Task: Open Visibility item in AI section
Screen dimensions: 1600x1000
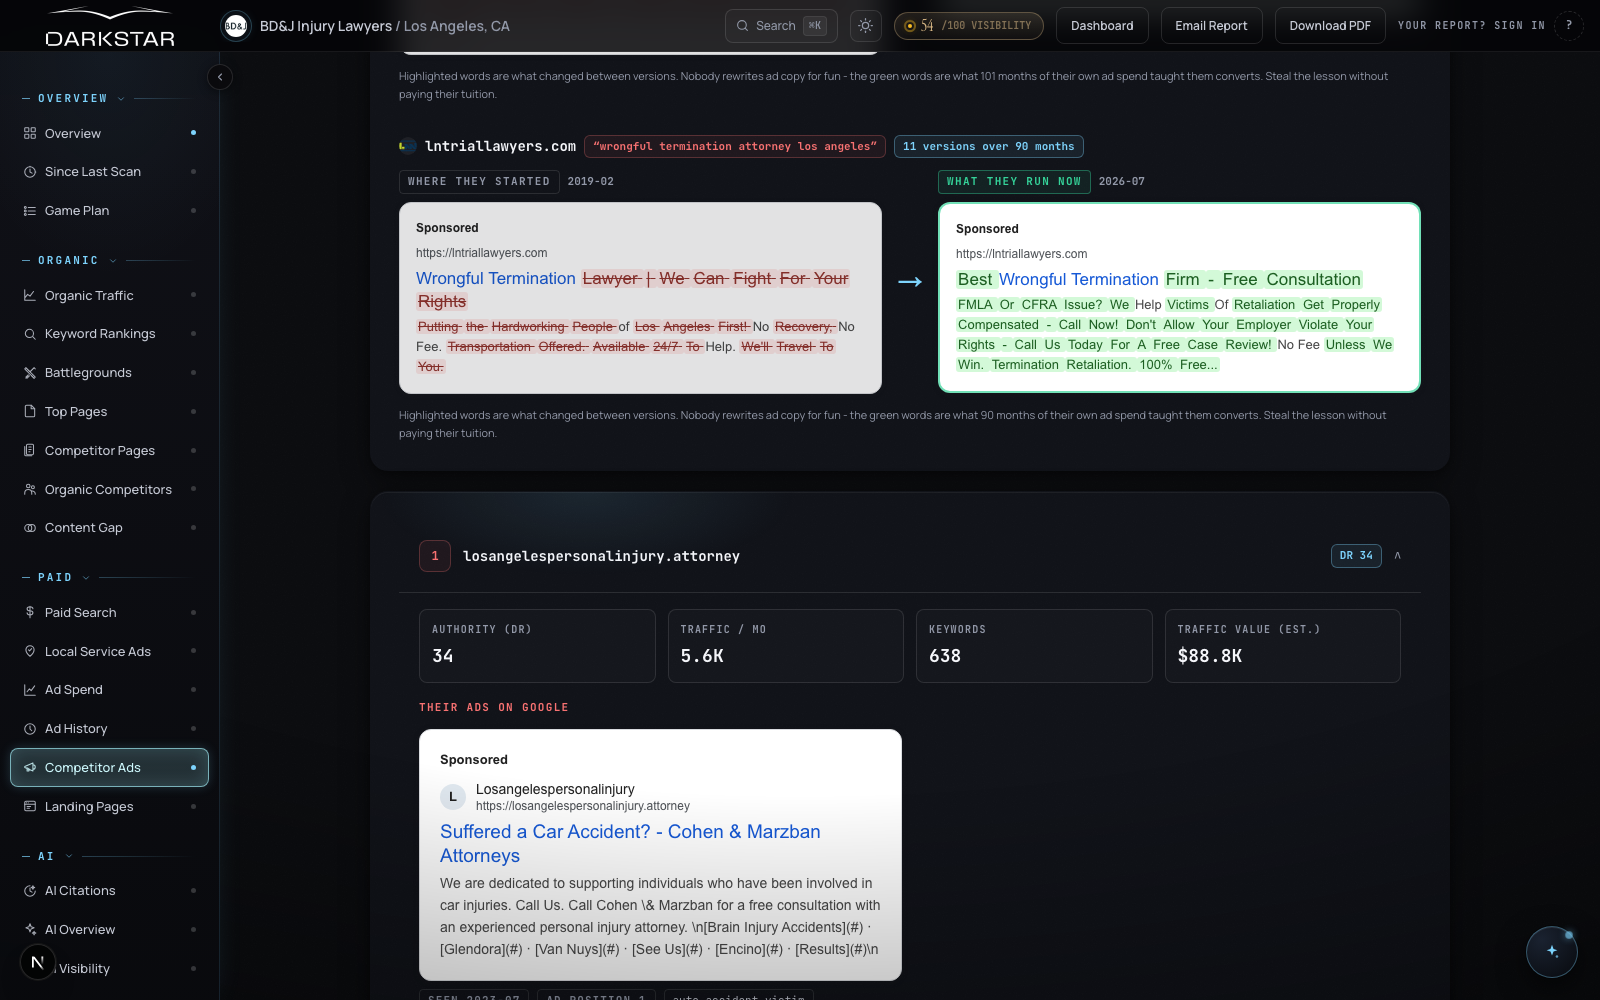Action: point(109,968)
